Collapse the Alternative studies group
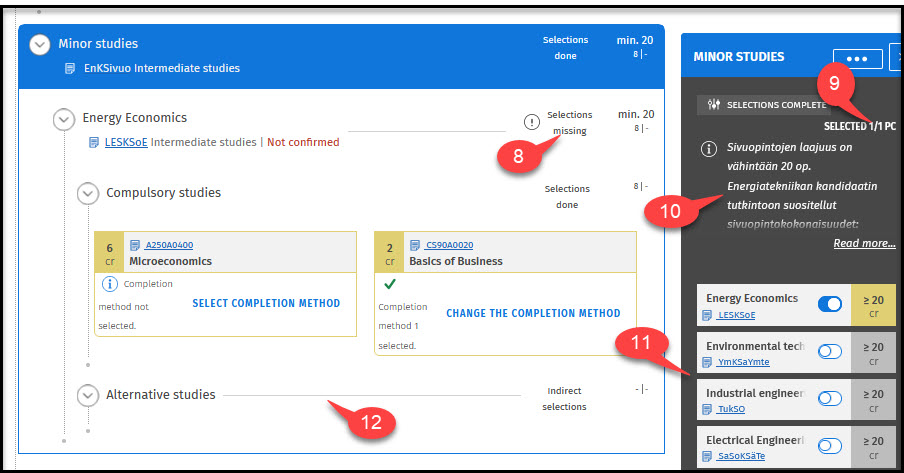Image resolution: width=904 pixels, height=473 pixels. pos(88,395)
